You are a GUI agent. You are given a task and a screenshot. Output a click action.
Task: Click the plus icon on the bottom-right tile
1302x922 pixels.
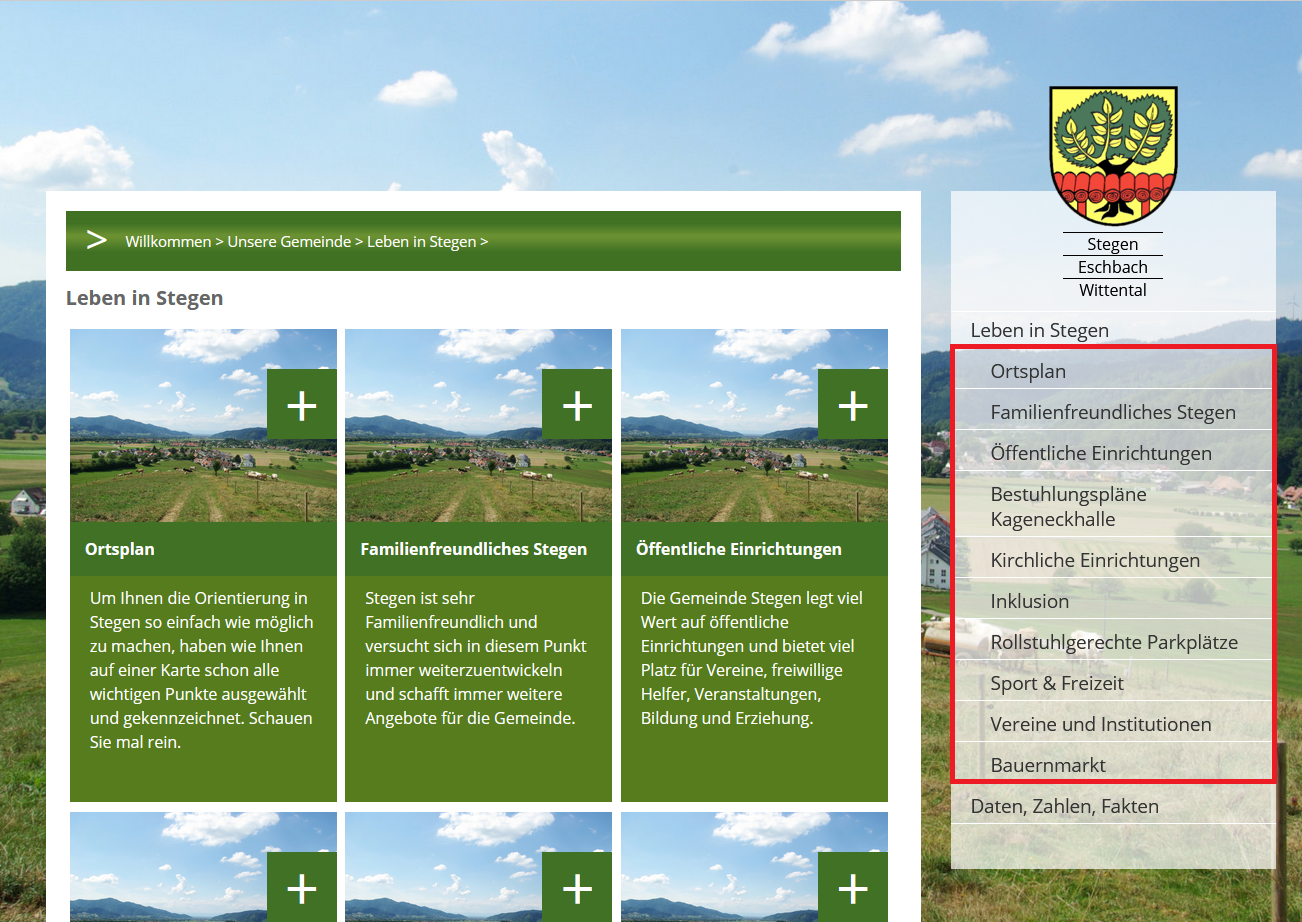tap(852, 885)
